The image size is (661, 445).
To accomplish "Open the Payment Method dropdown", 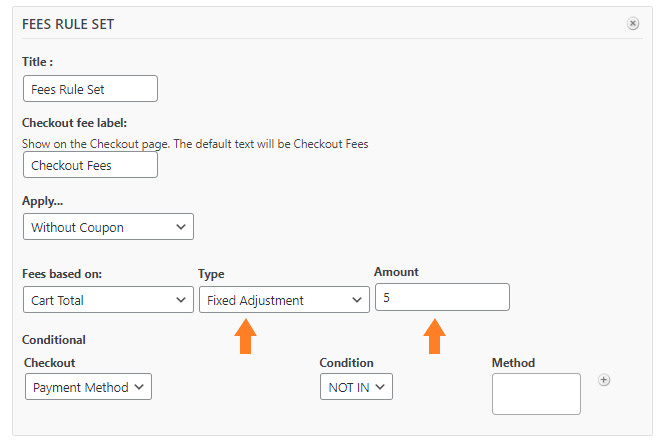I will point(88,386).
